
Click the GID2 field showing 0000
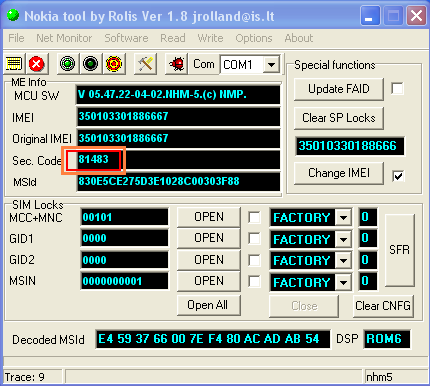point(124,260)
